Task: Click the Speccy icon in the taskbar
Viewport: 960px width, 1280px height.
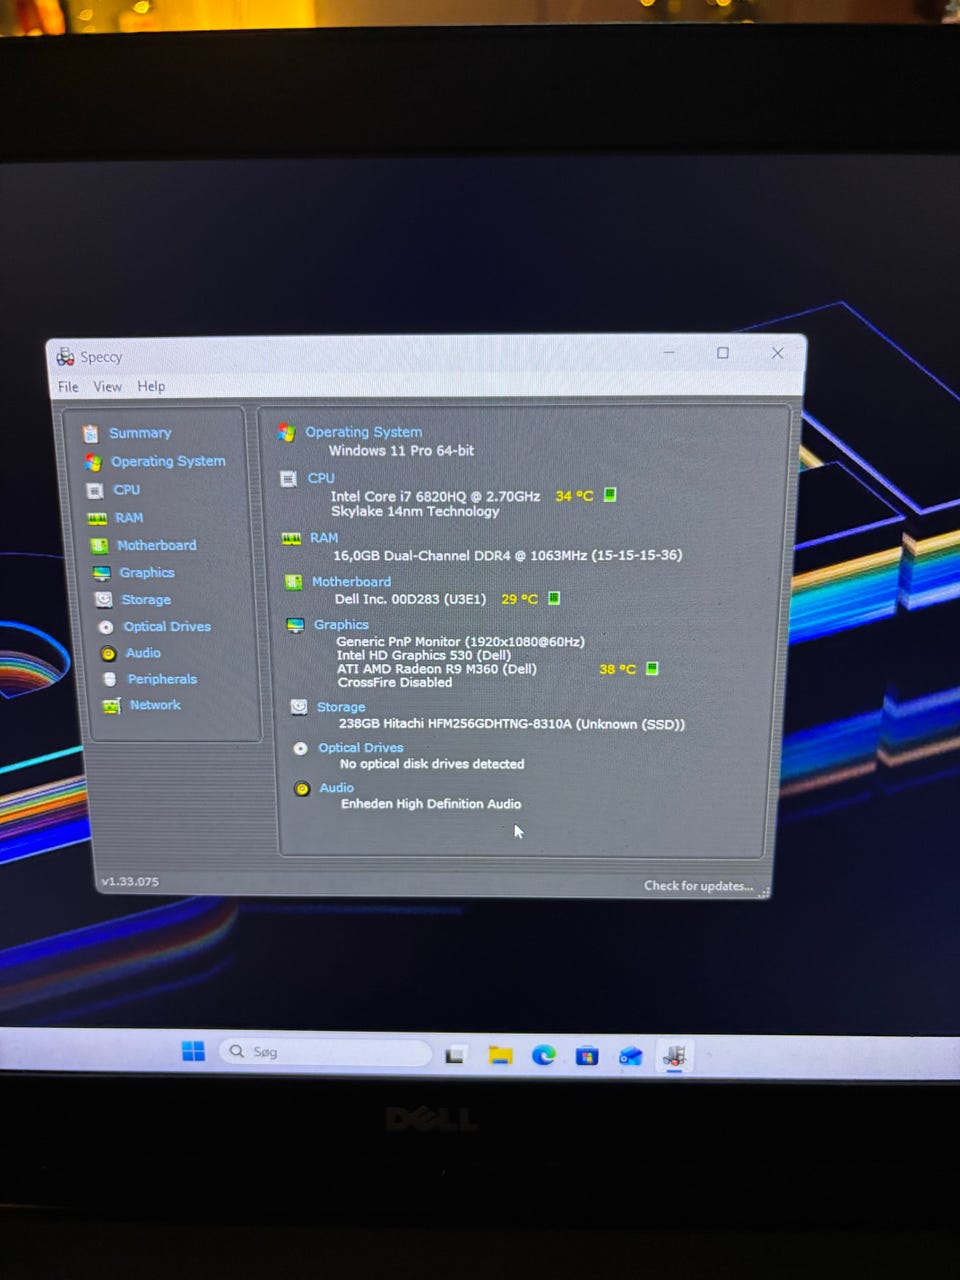Action: (675, 1056)
